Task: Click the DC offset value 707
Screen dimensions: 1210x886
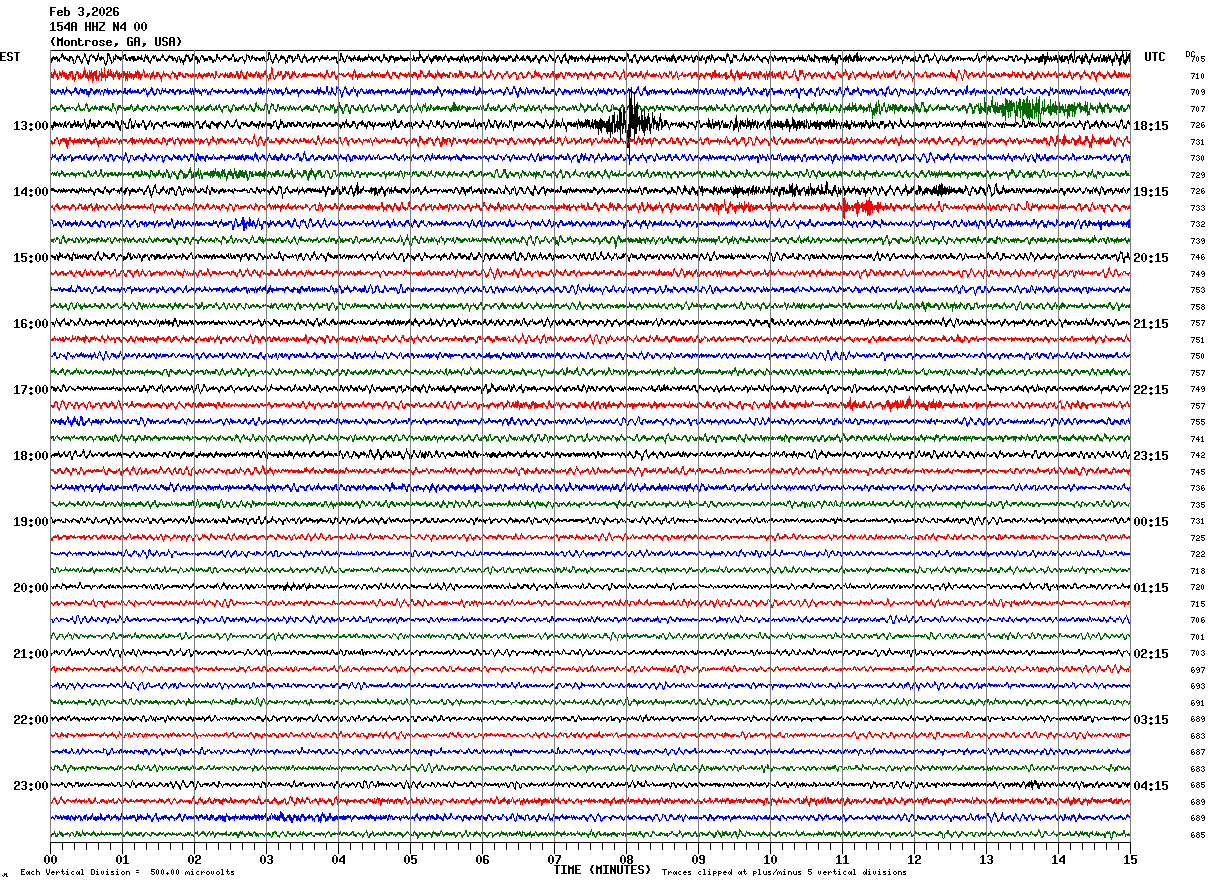Action: [1197, 109]
